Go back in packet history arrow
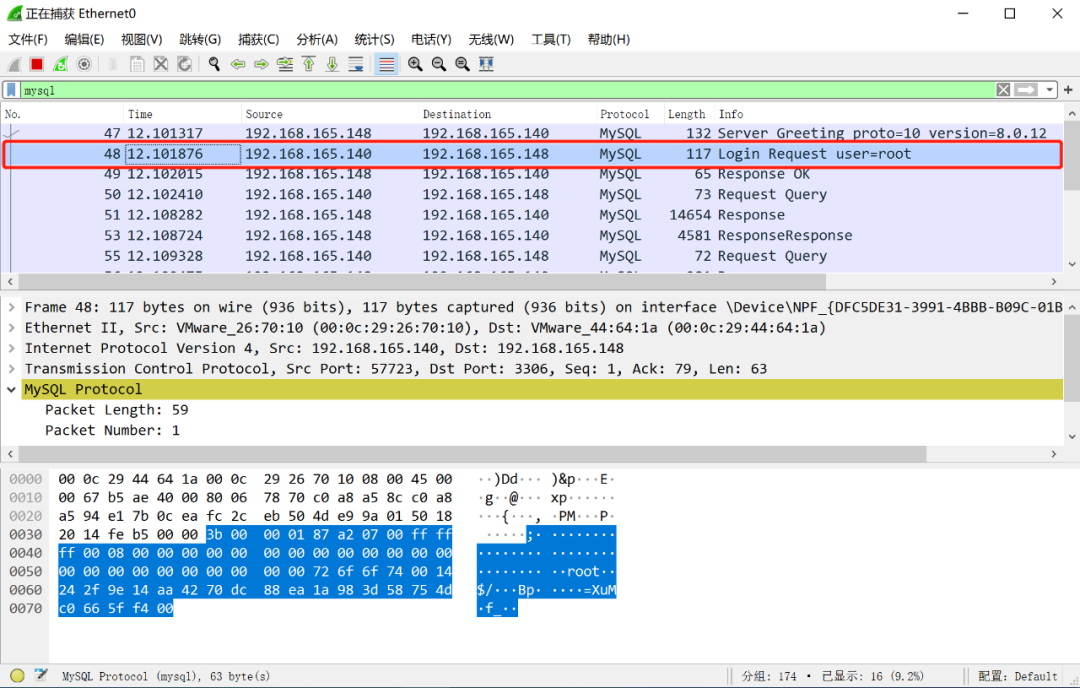 click(238, 64)
